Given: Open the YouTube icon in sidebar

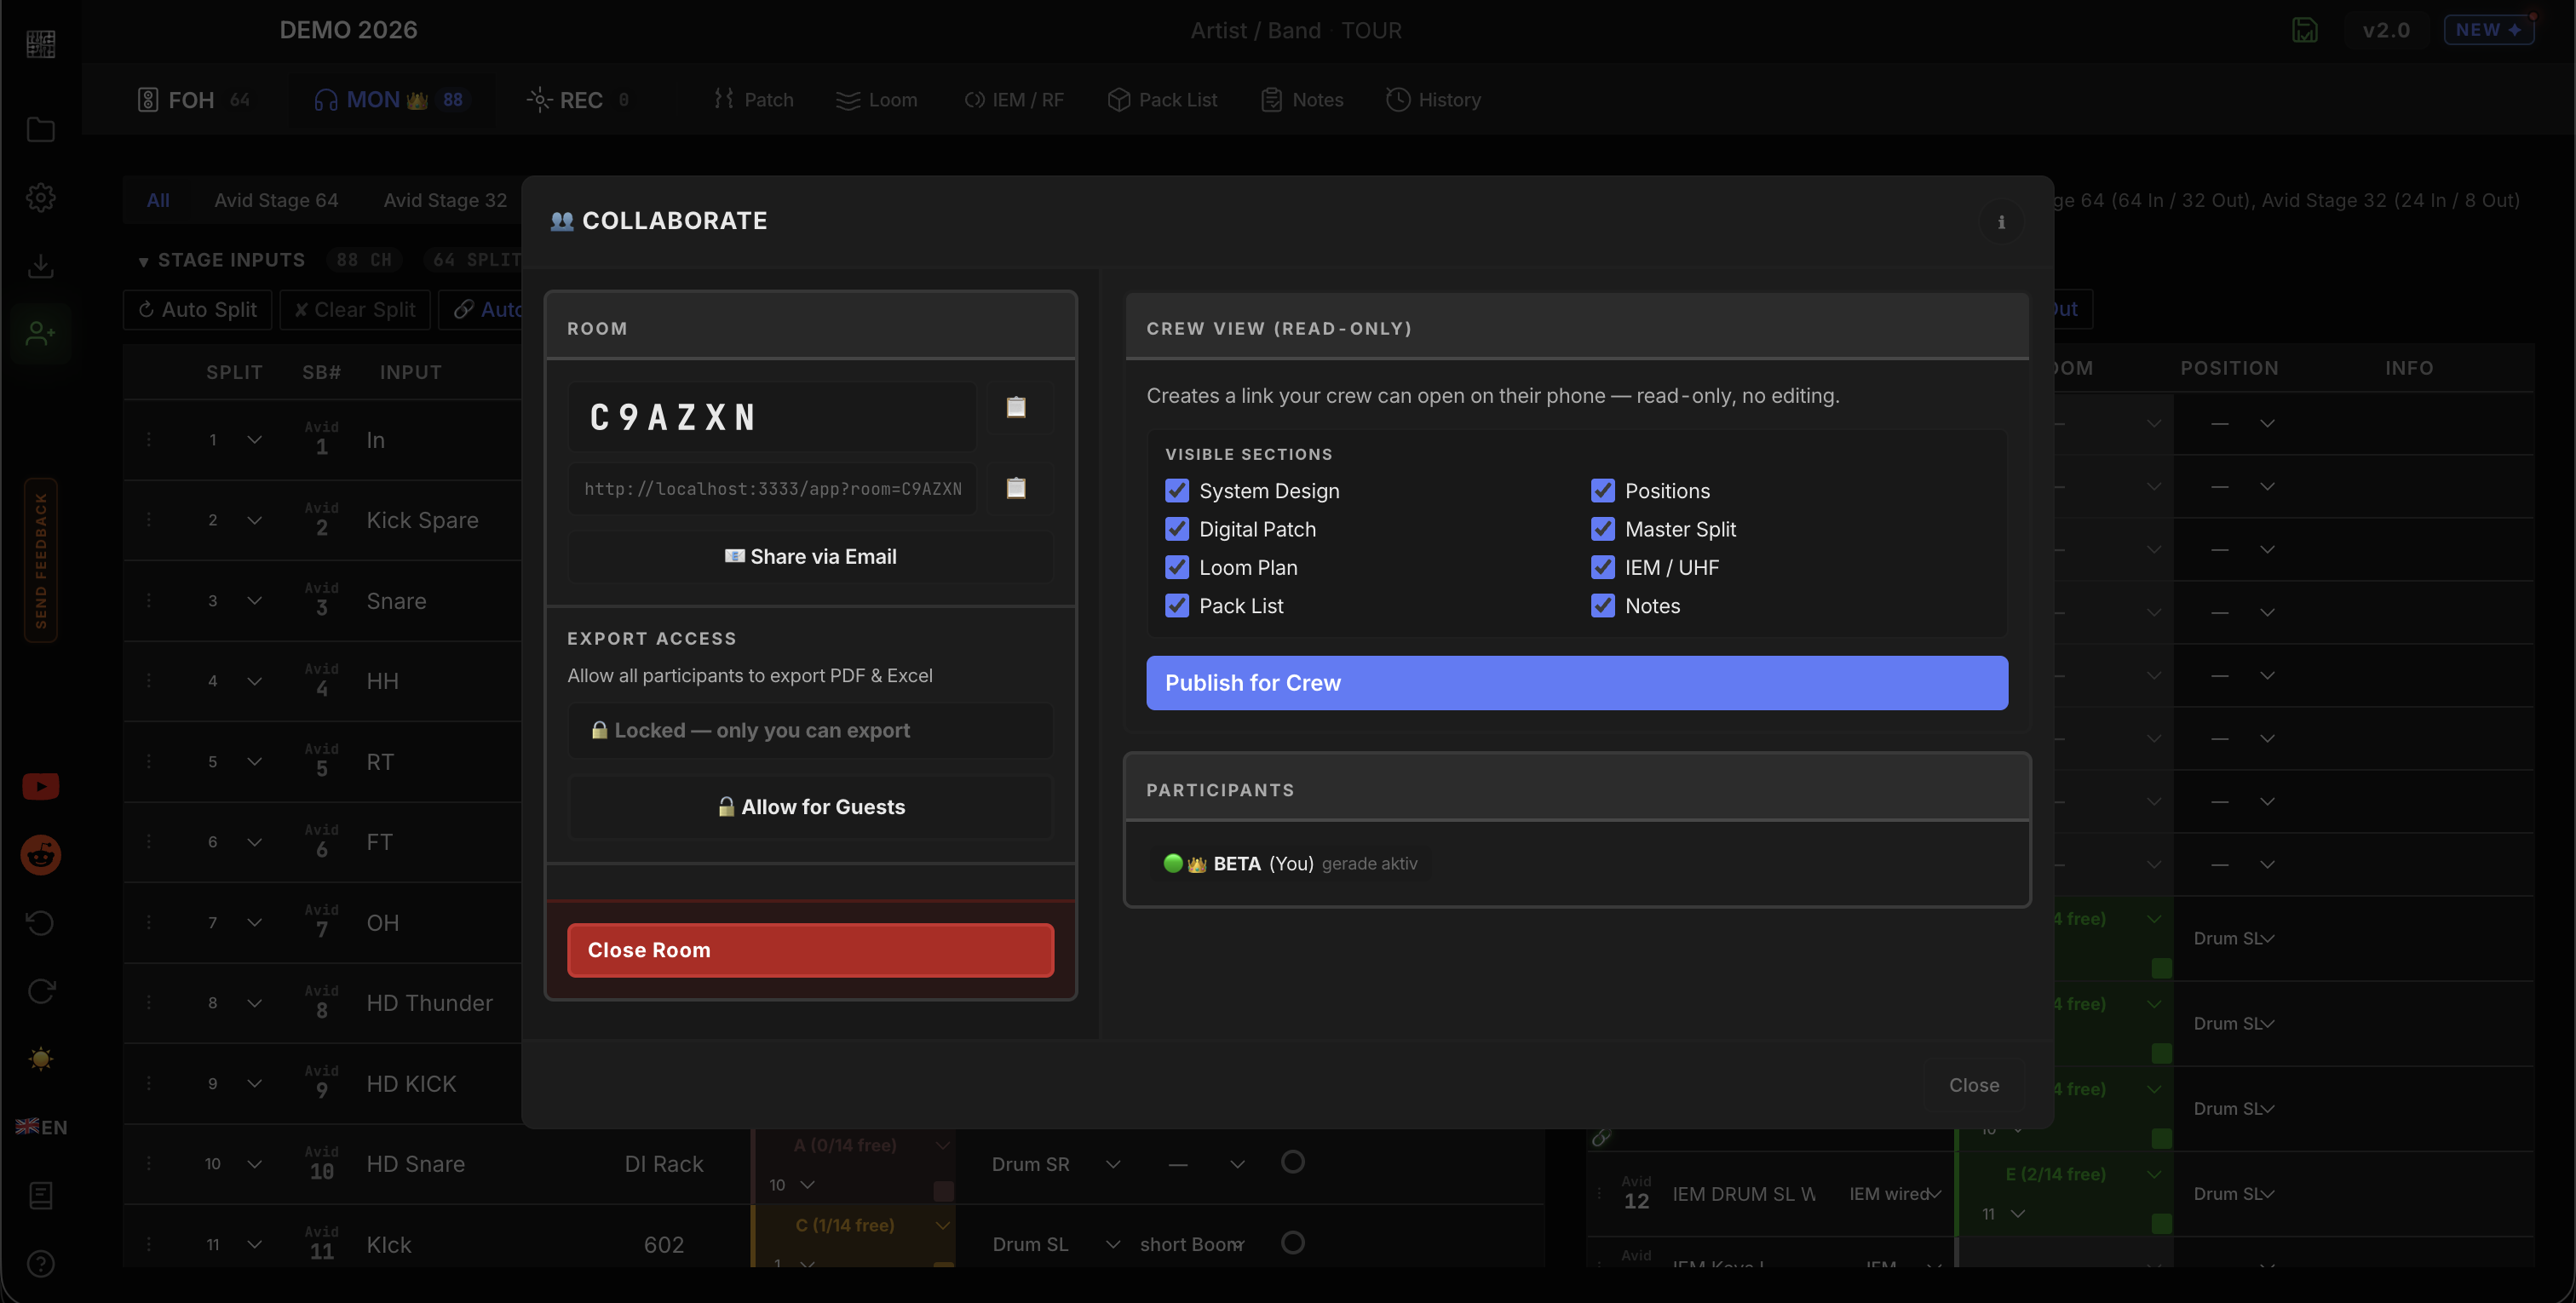Looking at the screenshot, I should (40, 787).
